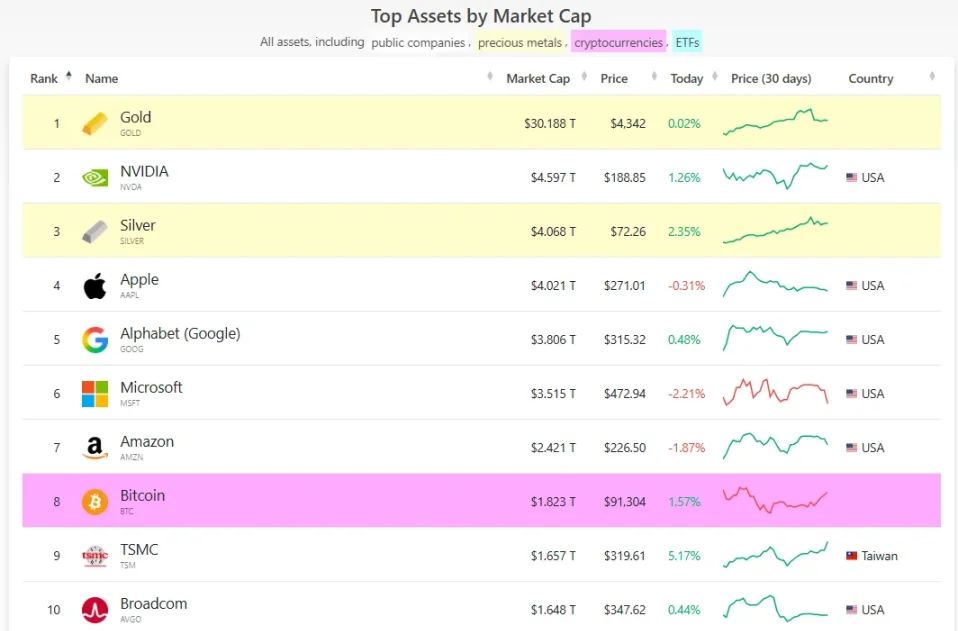Click the TSMC logo icon
Screen dimensions: 958x631
click(x=95, y=556)
